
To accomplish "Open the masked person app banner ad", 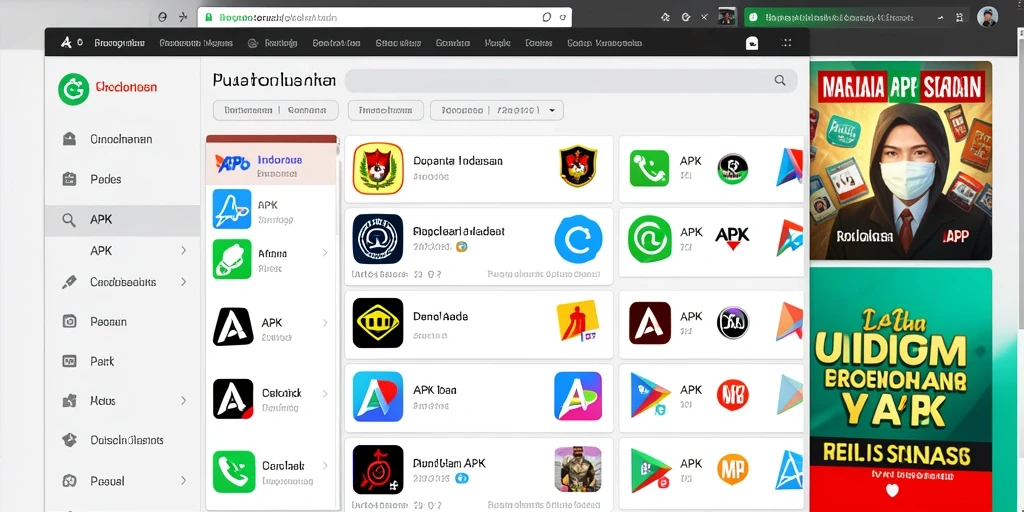I will pyautogui.click(x=901, y=161).
